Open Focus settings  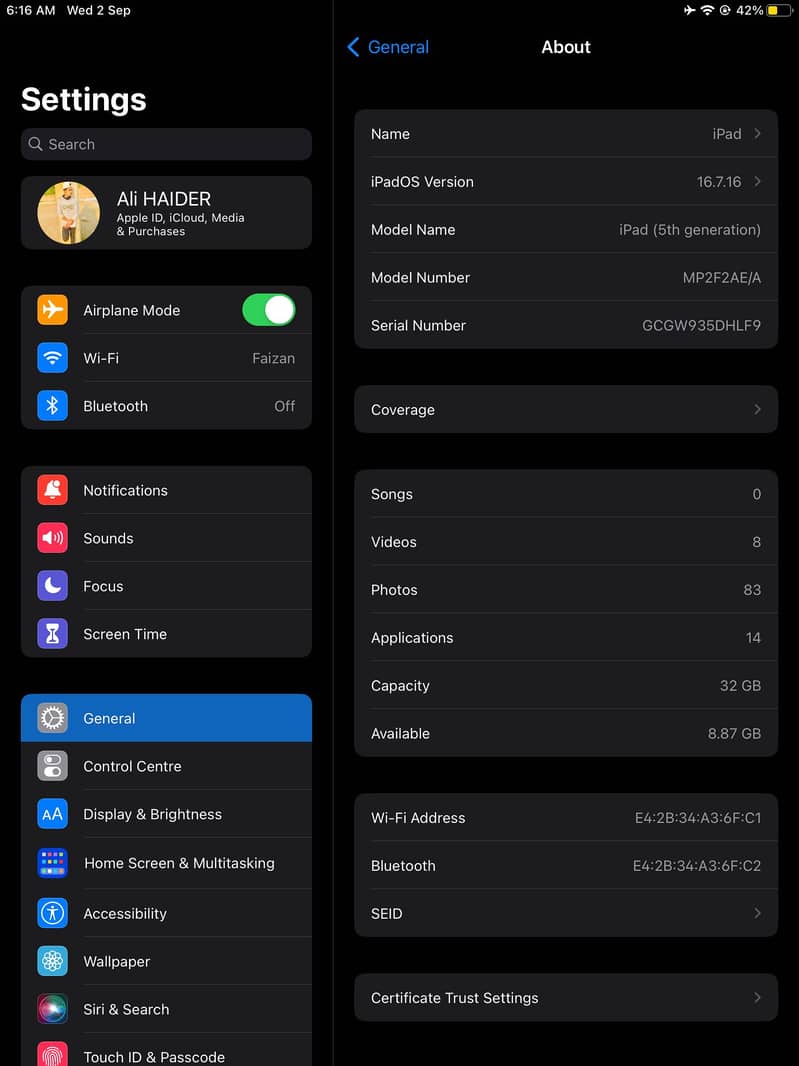point(167,586)
